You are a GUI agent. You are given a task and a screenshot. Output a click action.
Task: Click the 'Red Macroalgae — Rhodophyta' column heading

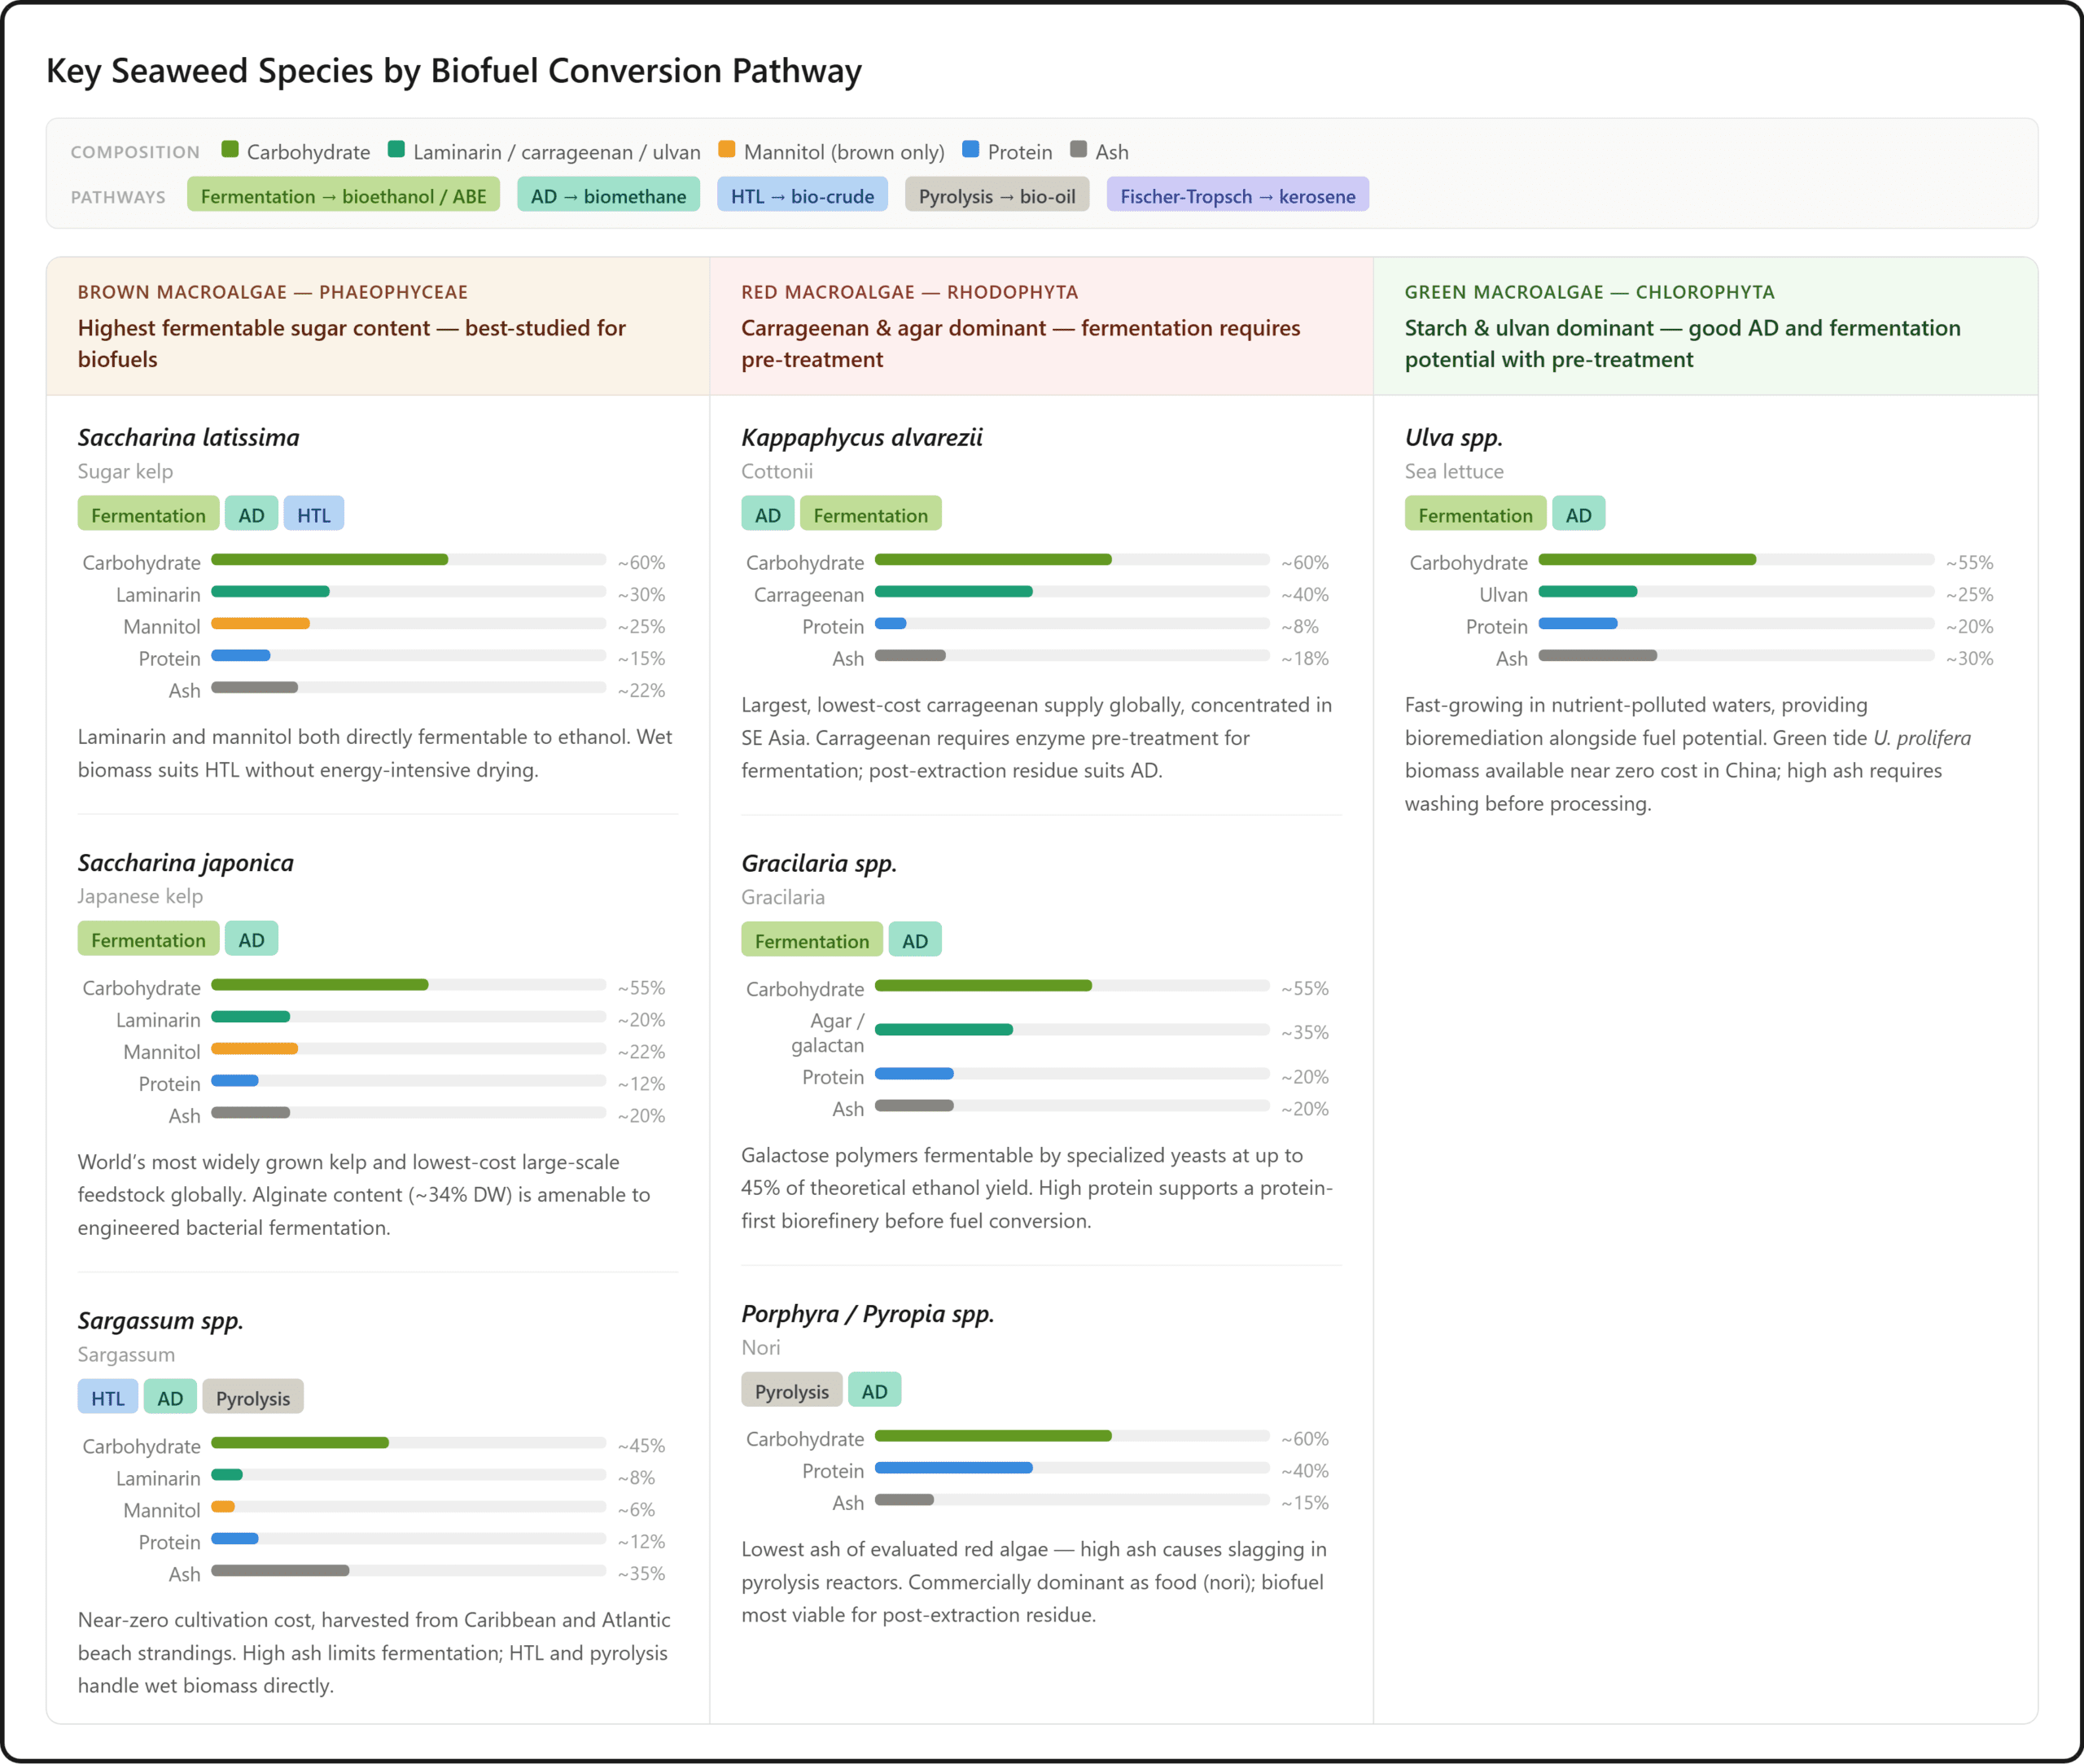coord(910,292)
